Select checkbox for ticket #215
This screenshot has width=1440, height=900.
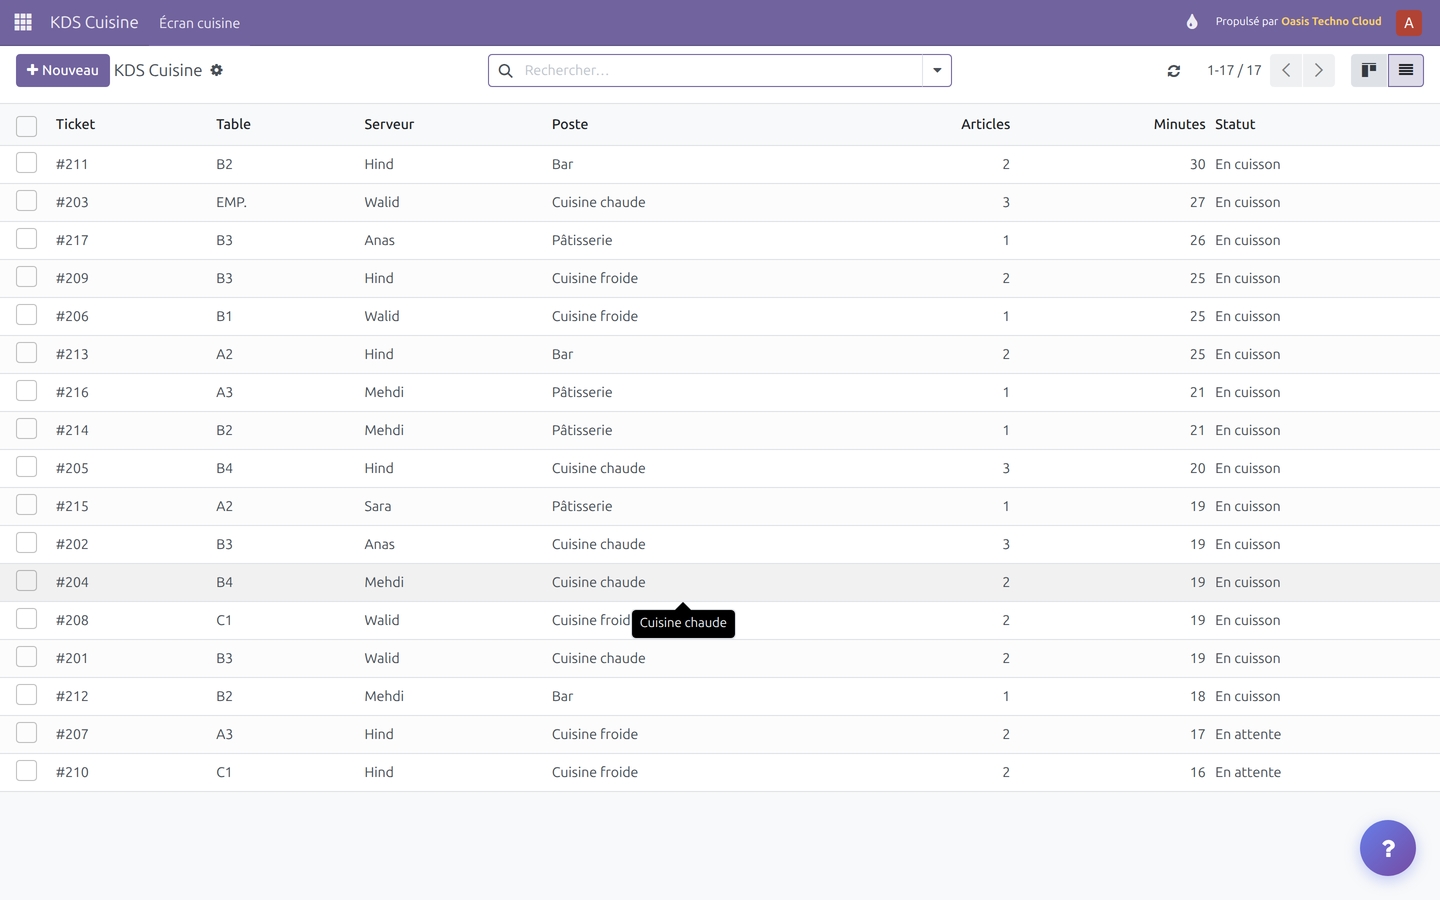coord(27,505)
